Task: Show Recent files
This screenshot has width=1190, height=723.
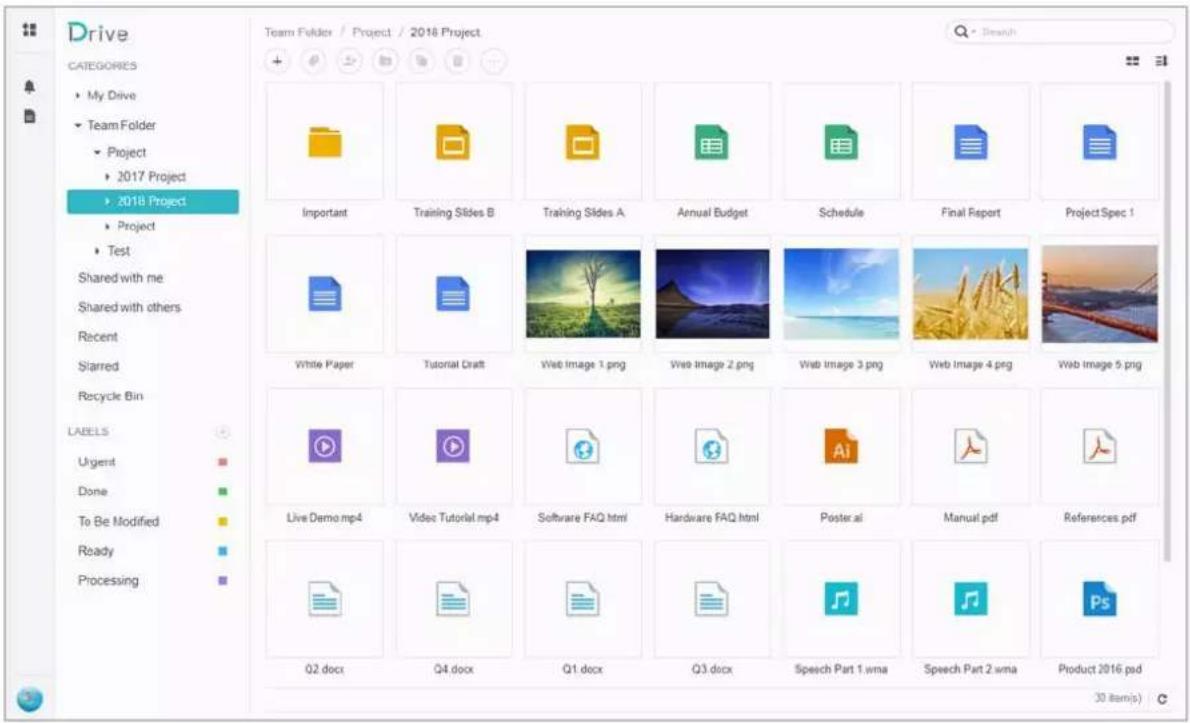Action: 98,337
